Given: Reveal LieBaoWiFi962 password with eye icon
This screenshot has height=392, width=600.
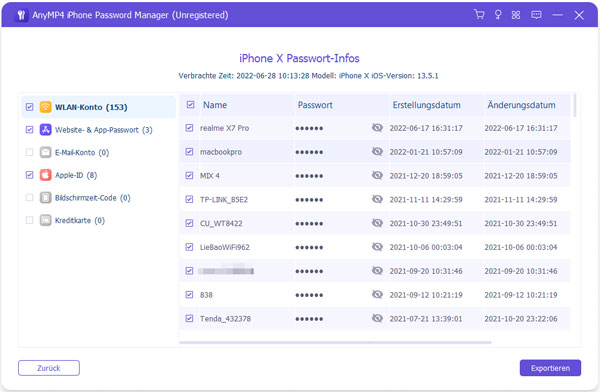Looking at the screenshot, I should click(x=377, y=247).
